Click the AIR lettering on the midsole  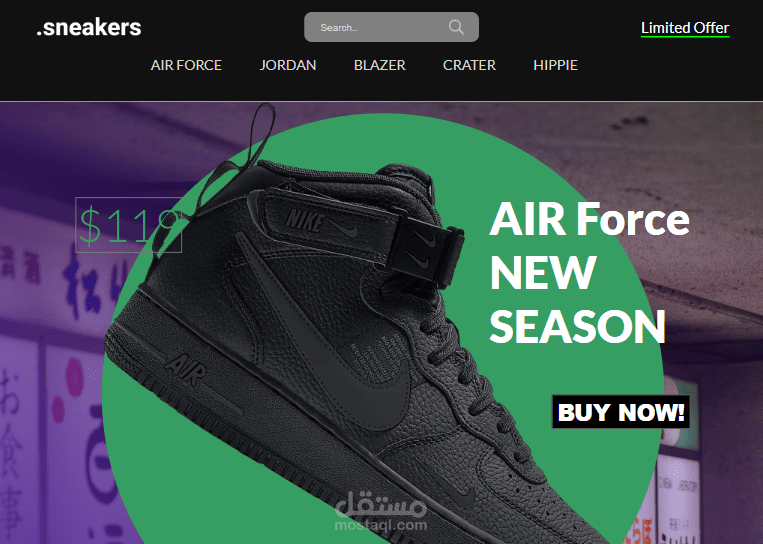pyautogui.click(x=185, y=370)
